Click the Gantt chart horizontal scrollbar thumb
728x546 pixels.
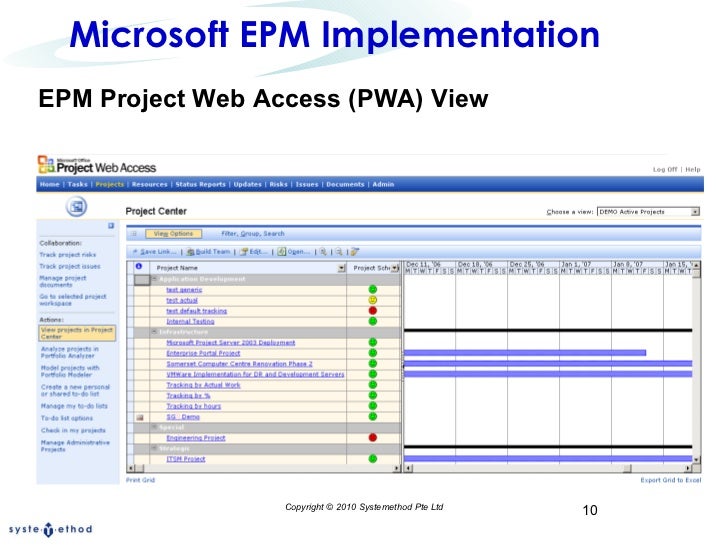[627, 468]
